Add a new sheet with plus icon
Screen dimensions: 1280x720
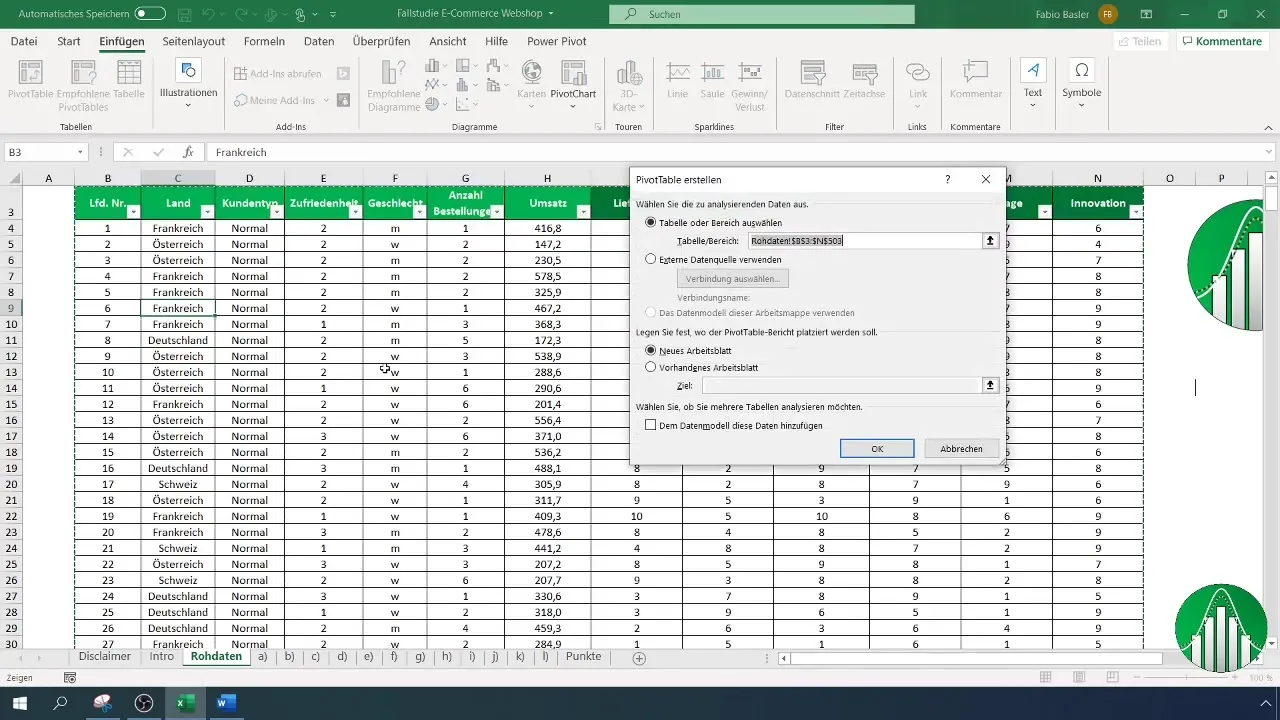pyautogui.click(x=639, y=658)
